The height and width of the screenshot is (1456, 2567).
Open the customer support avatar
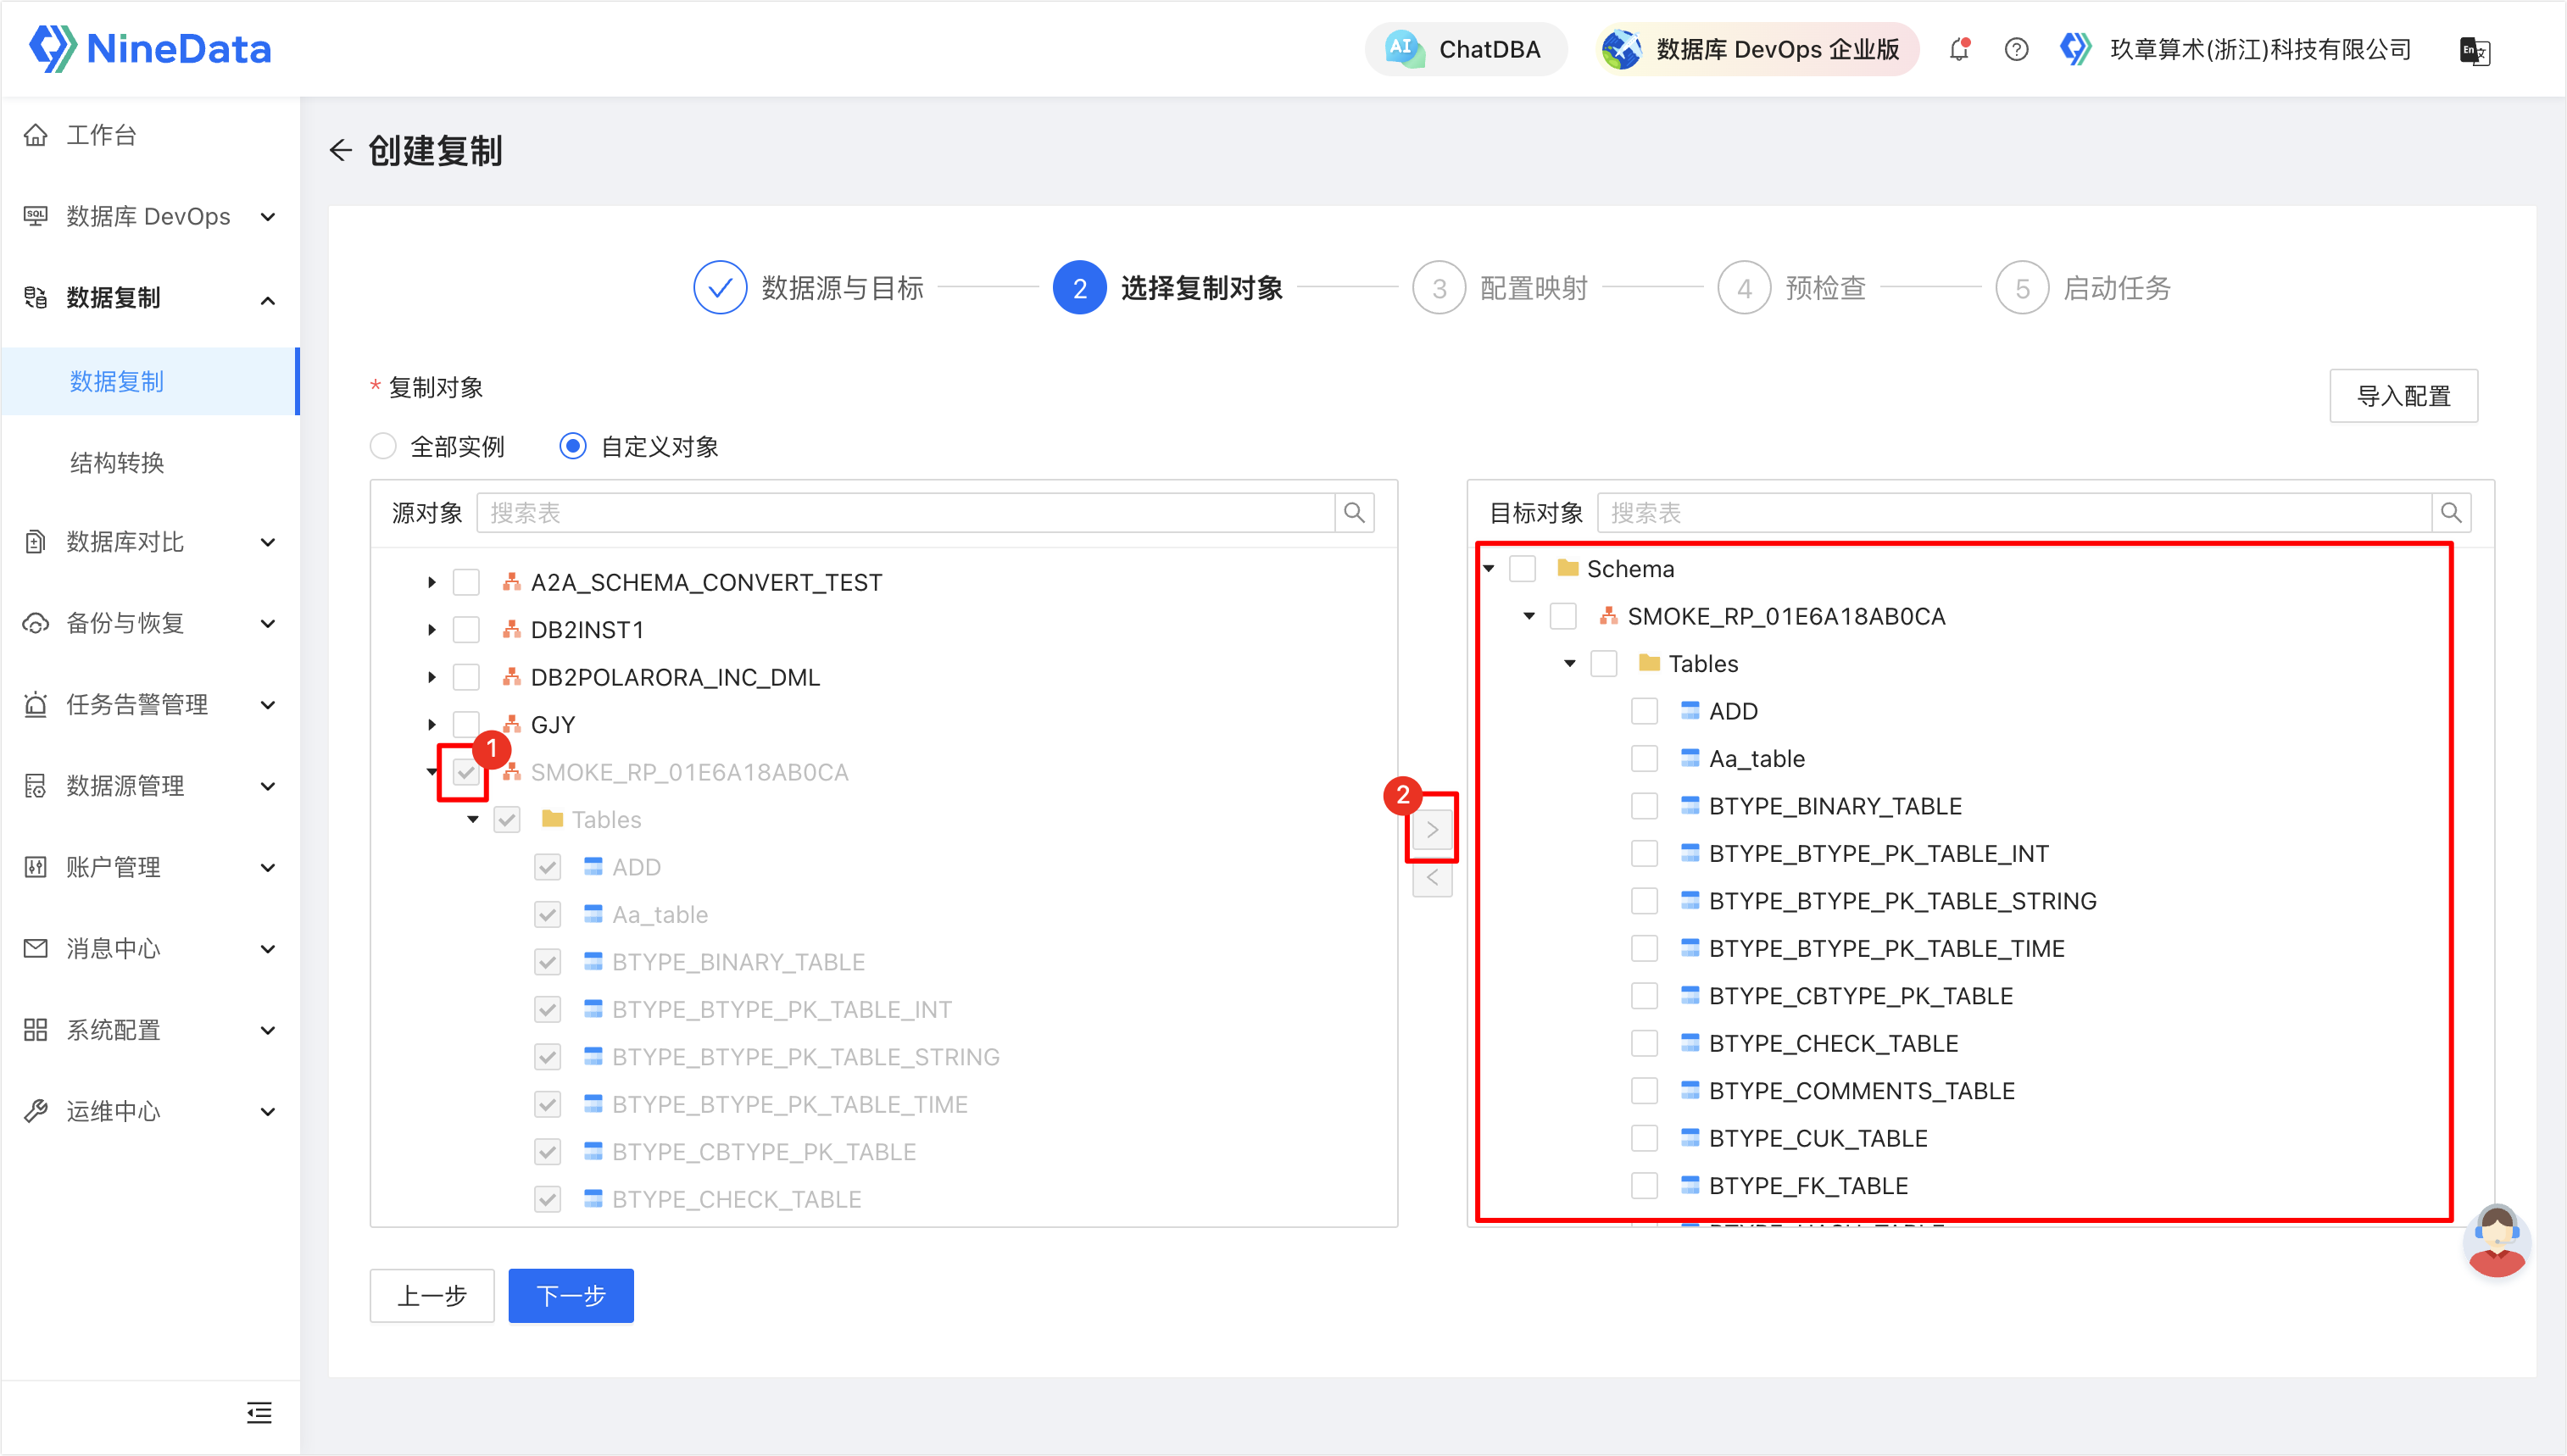coord(2497,1242)
